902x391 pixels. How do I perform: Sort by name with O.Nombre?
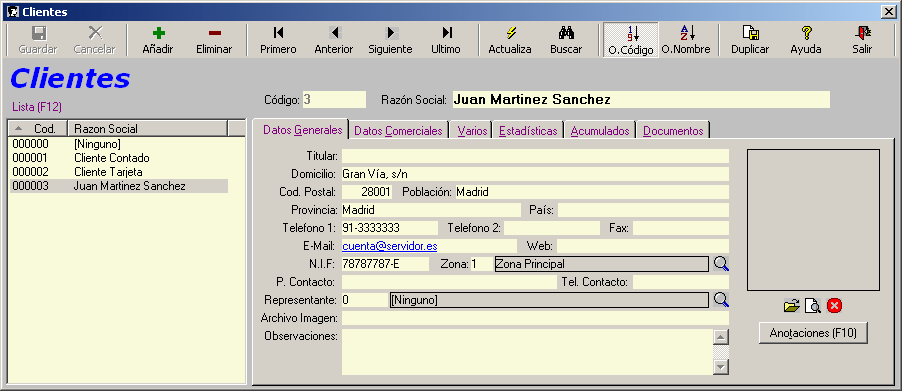click(x=686, y=40)
